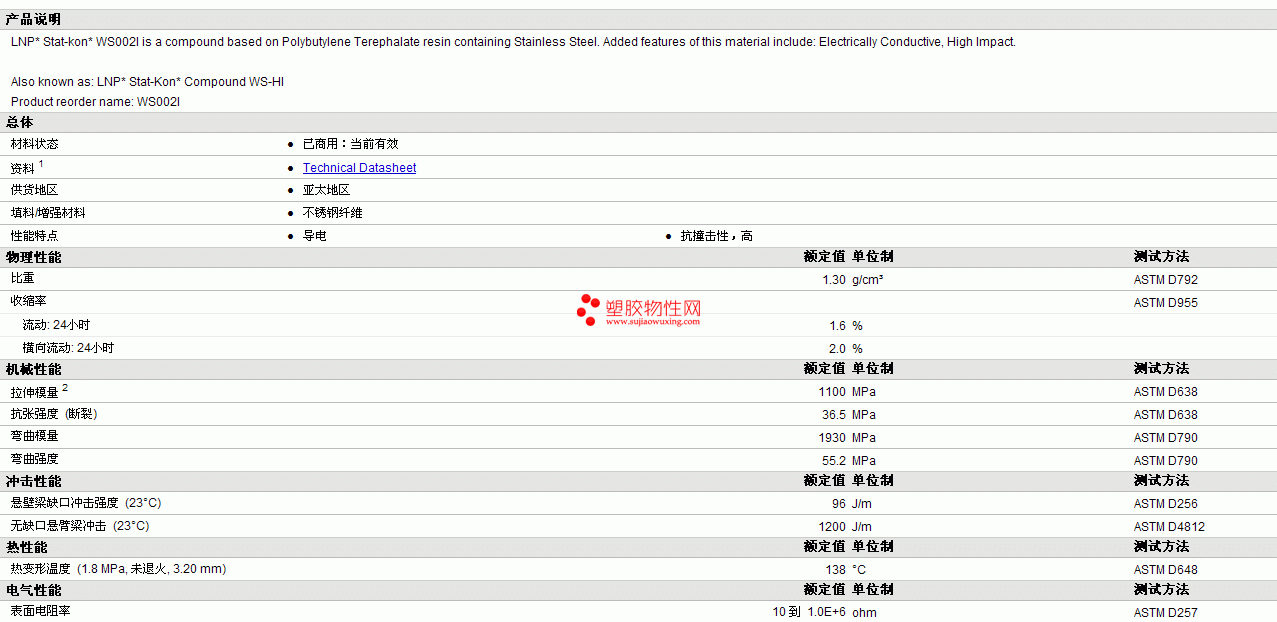Click the tensile strength value 36.5

click(834, 415)
